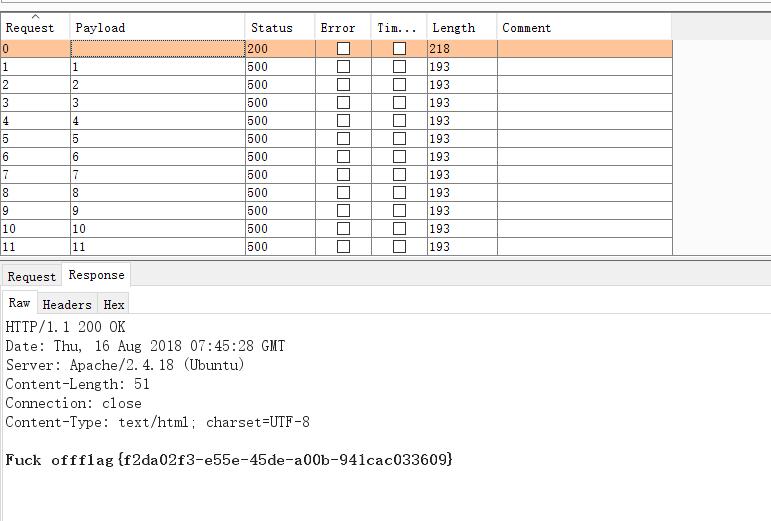The image size is (771, 521).
Task: Open the Headers view tab
Action: tap(67, 304)
